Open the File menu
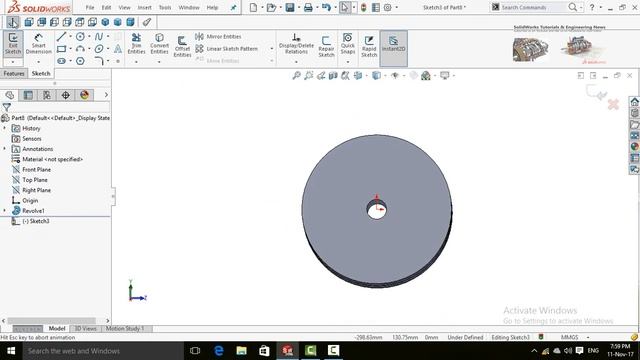 click(90, 7)
